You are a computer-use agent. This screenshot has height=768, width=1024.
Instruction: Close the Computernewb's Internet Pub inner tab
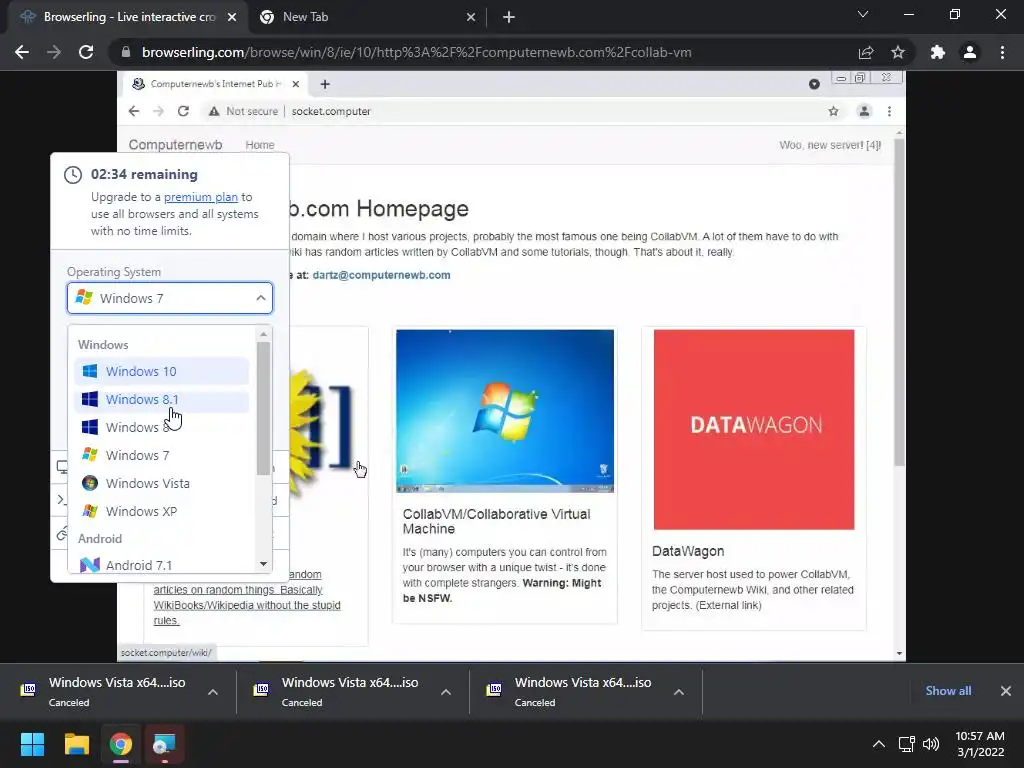pos(295,84)
